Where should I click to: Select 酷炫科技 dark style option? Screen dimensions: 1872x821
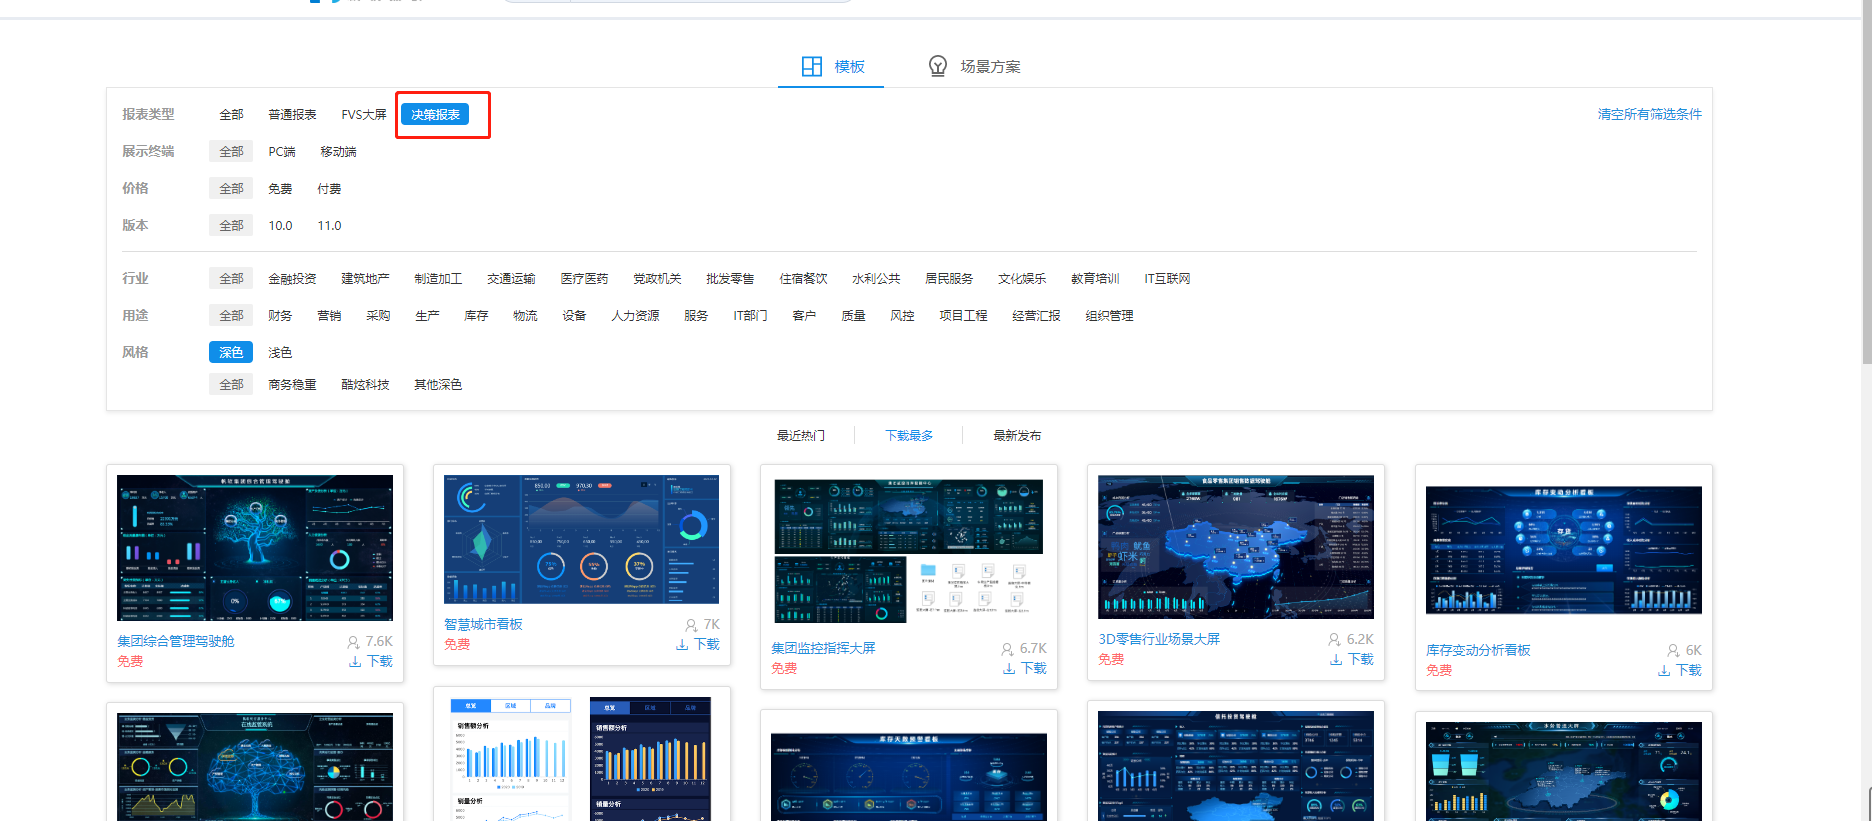click(365, 384)
